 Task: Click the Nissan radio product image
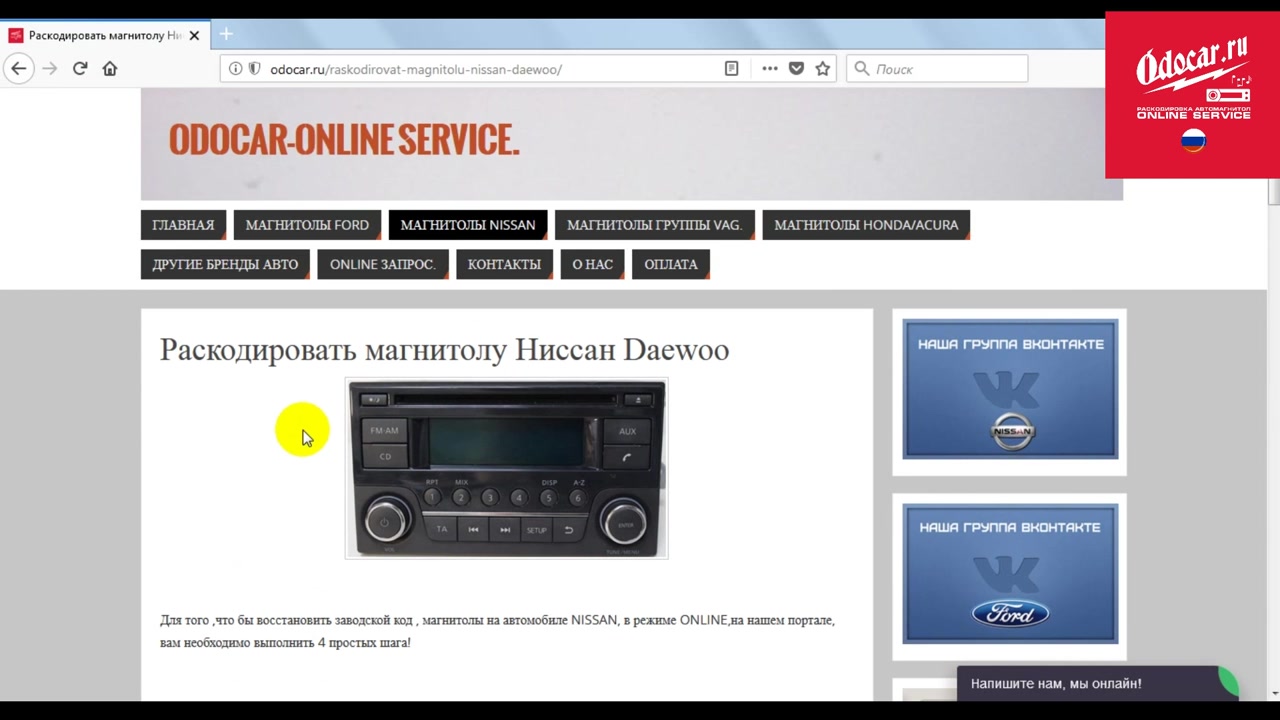click(507, 468)
